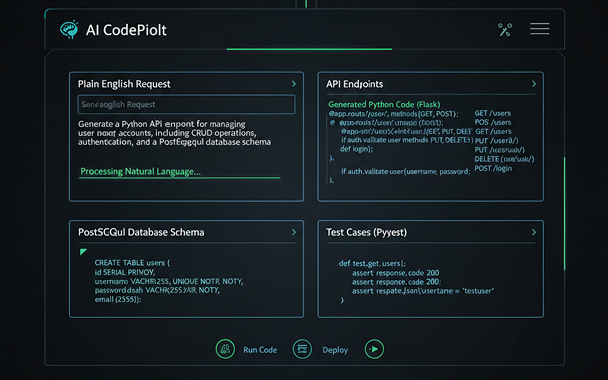The width and height of the screenshot is (608, 380).
Task: Click the POS /users endpoint
Action: 493,122
